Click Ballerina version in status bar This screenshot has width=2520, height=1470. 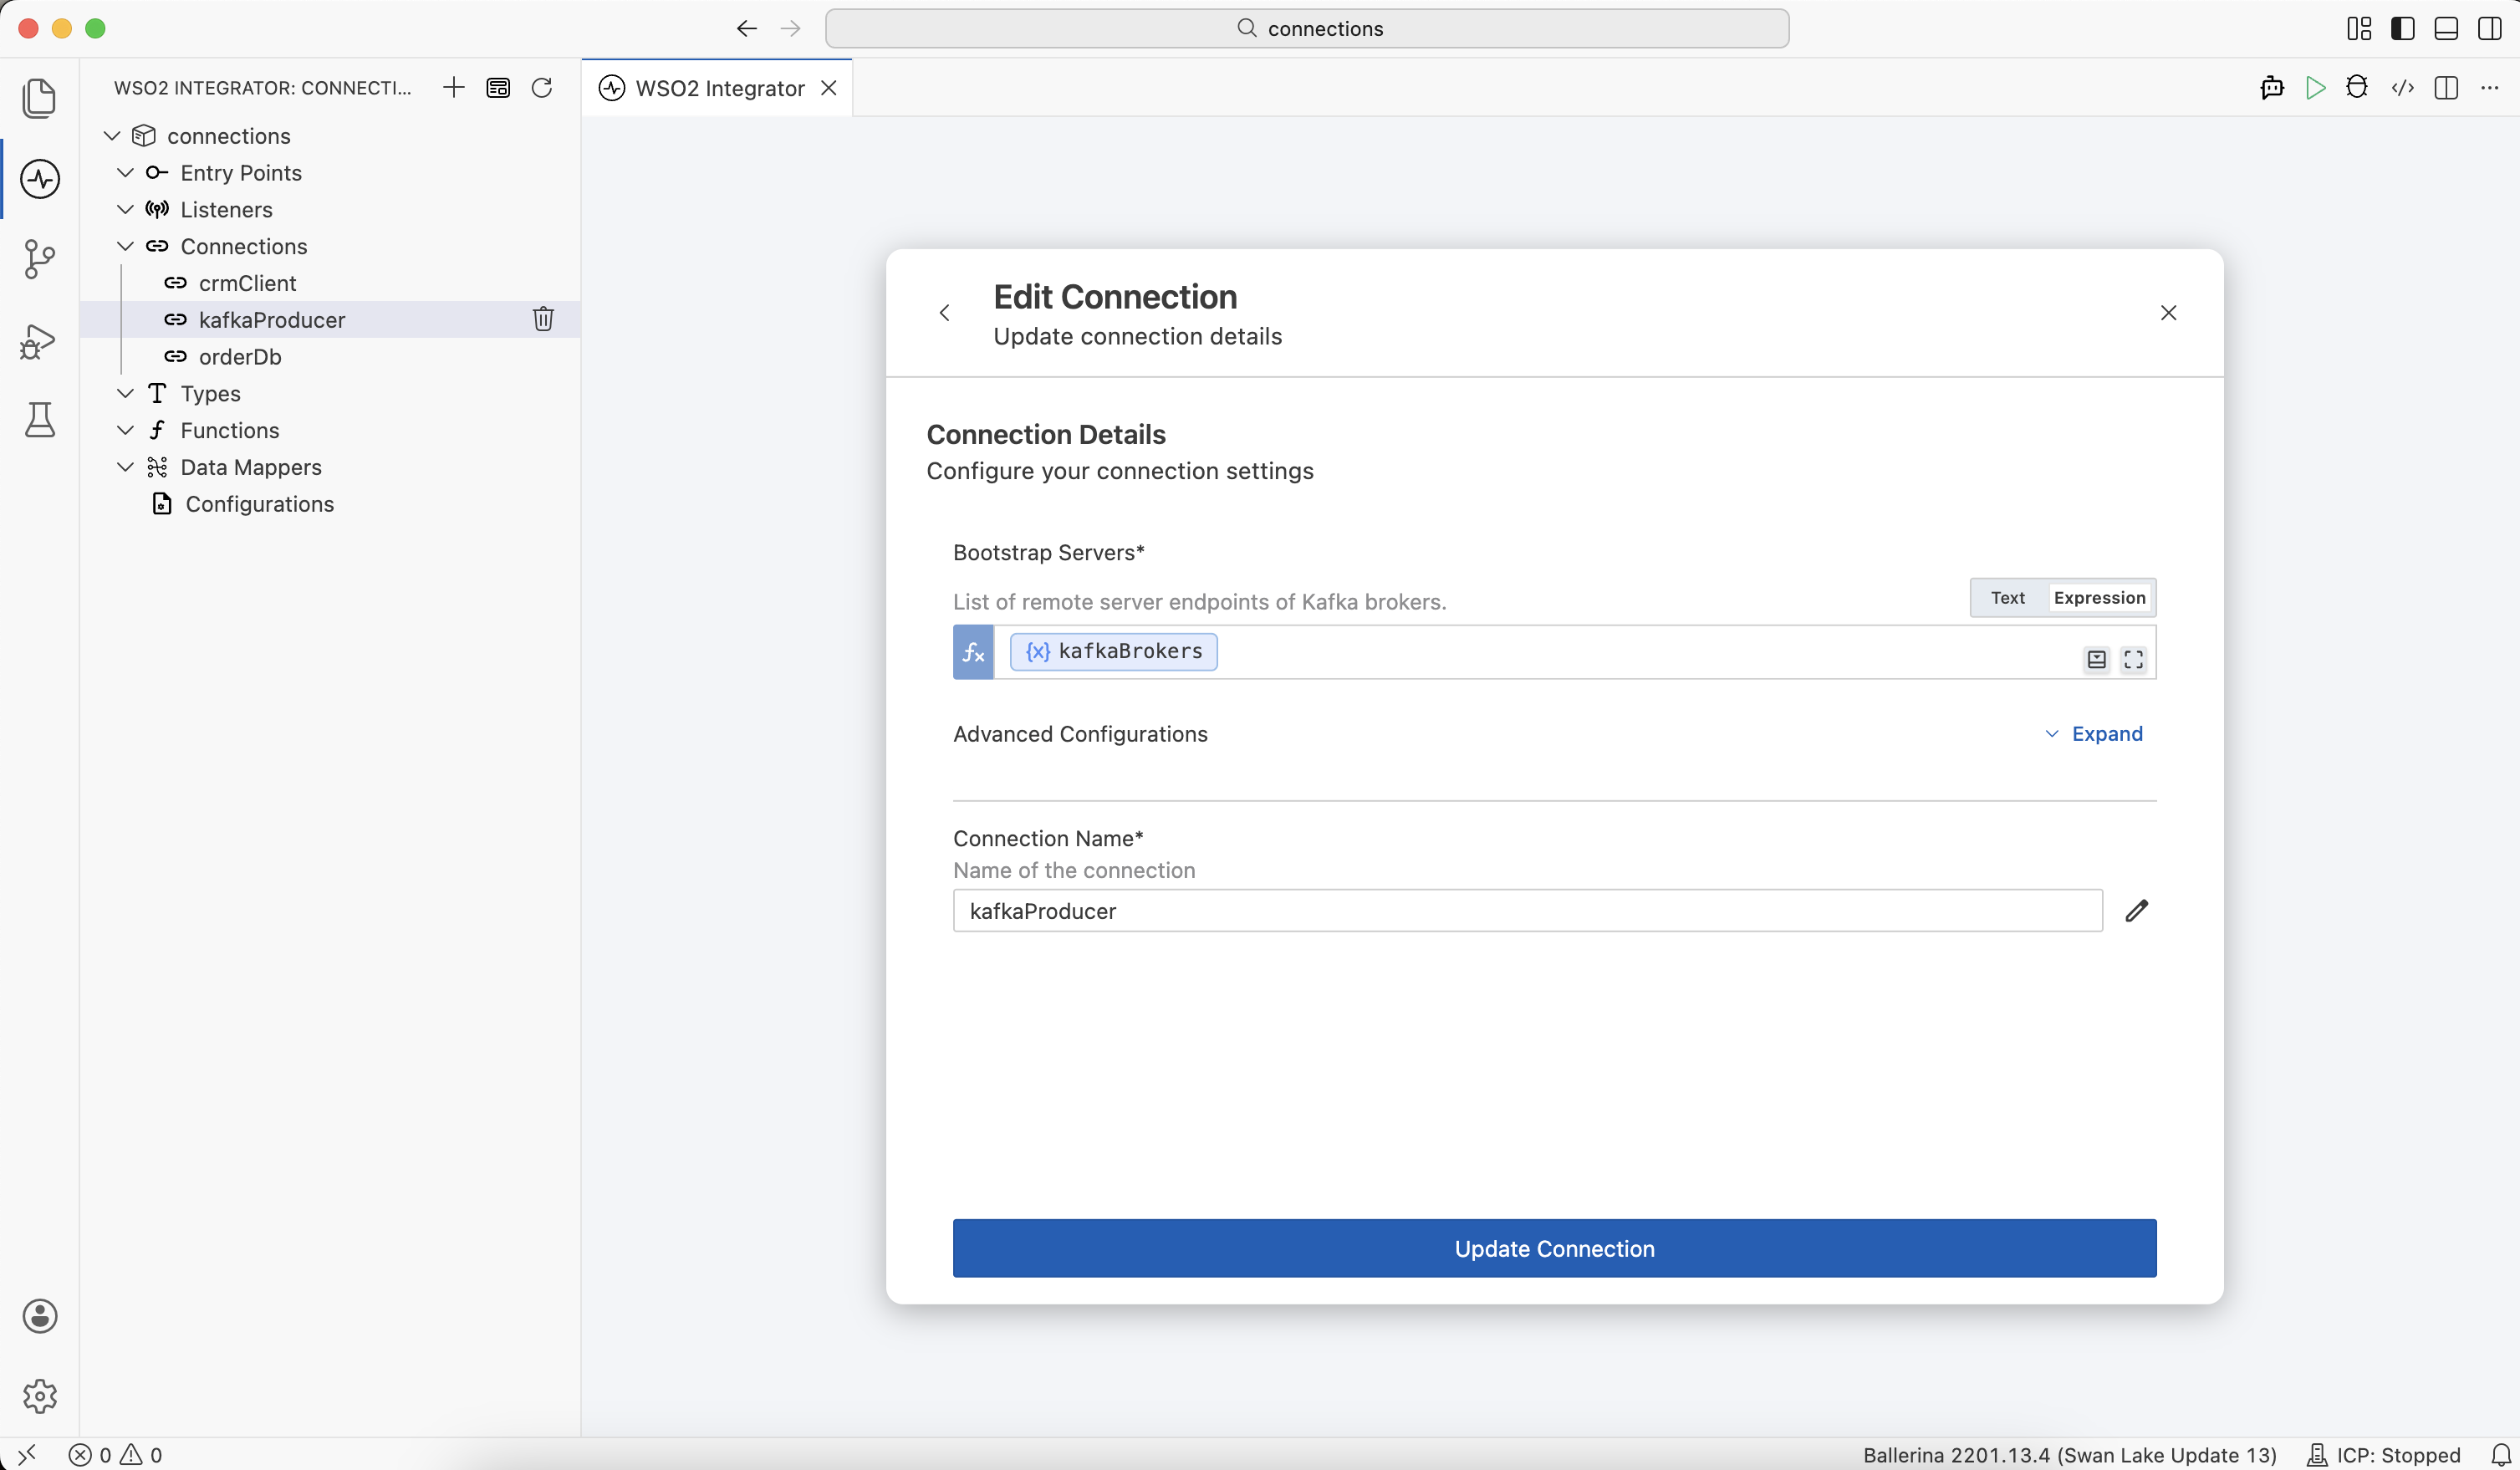(x=2069, y=1455)
